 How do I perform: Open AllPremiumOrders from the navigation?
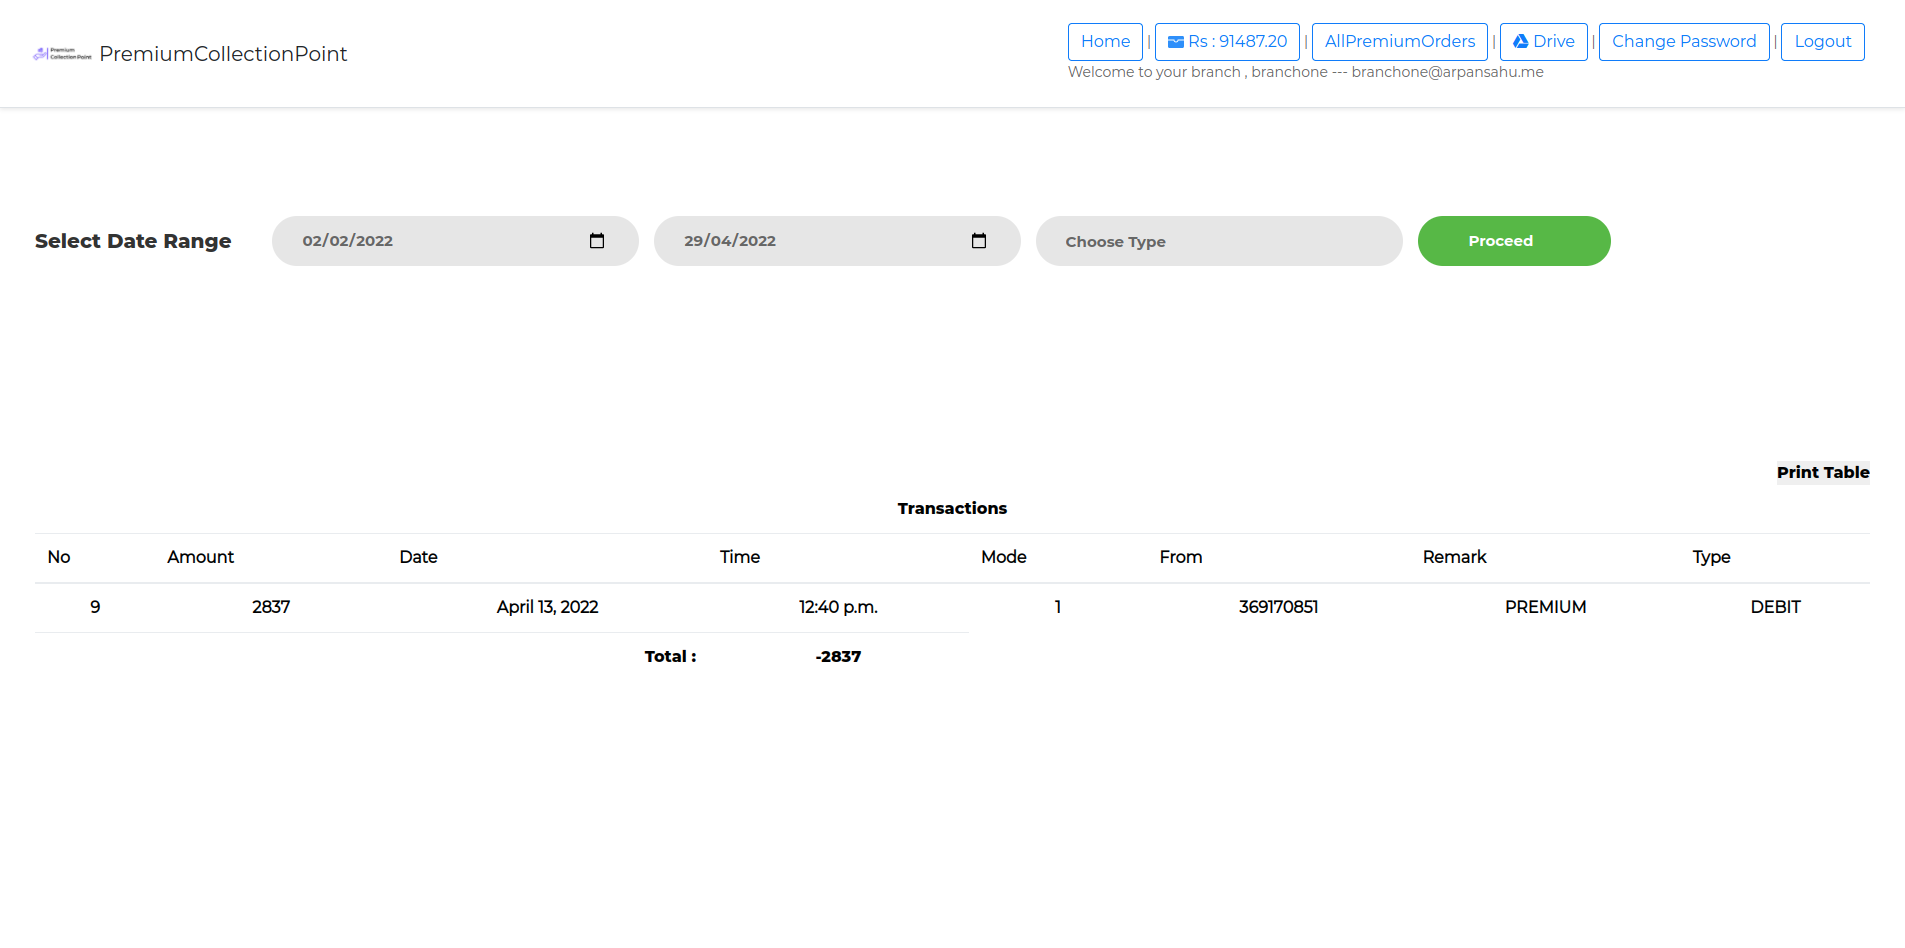coord(1399,42)
